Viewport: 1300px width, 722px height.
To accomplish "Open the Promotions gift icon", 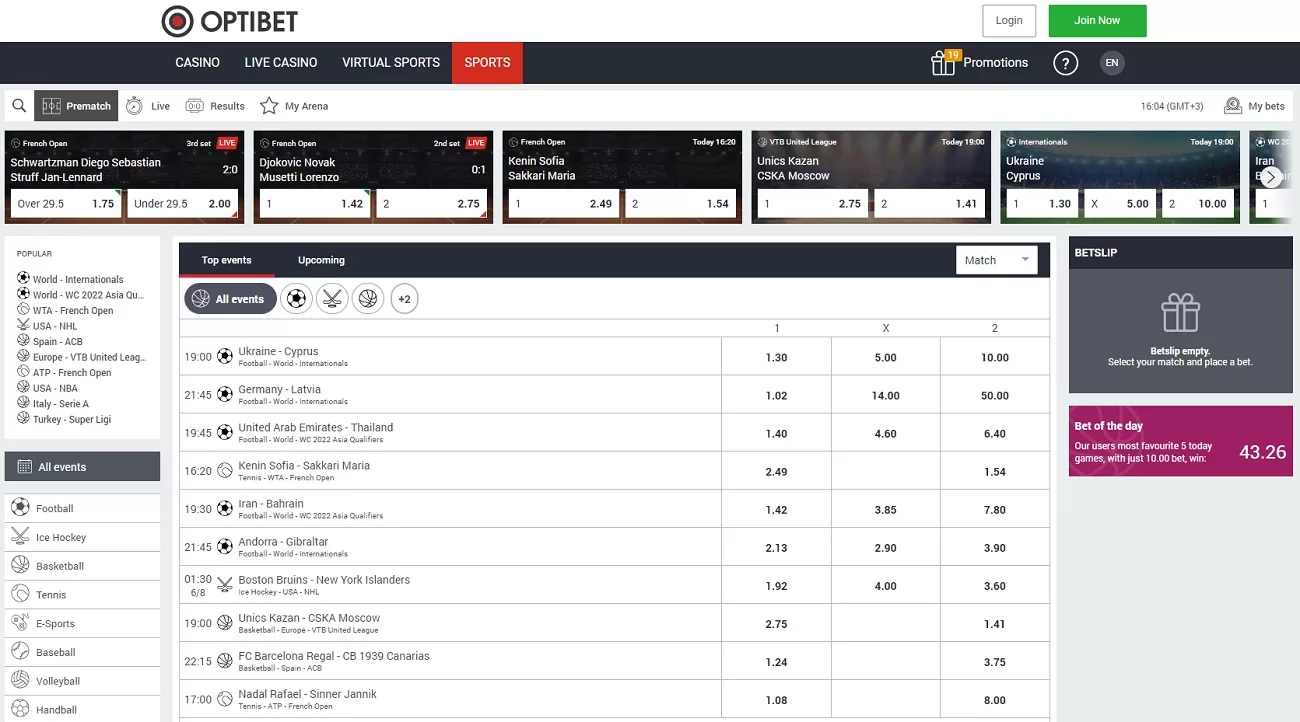I will [943, 63].
